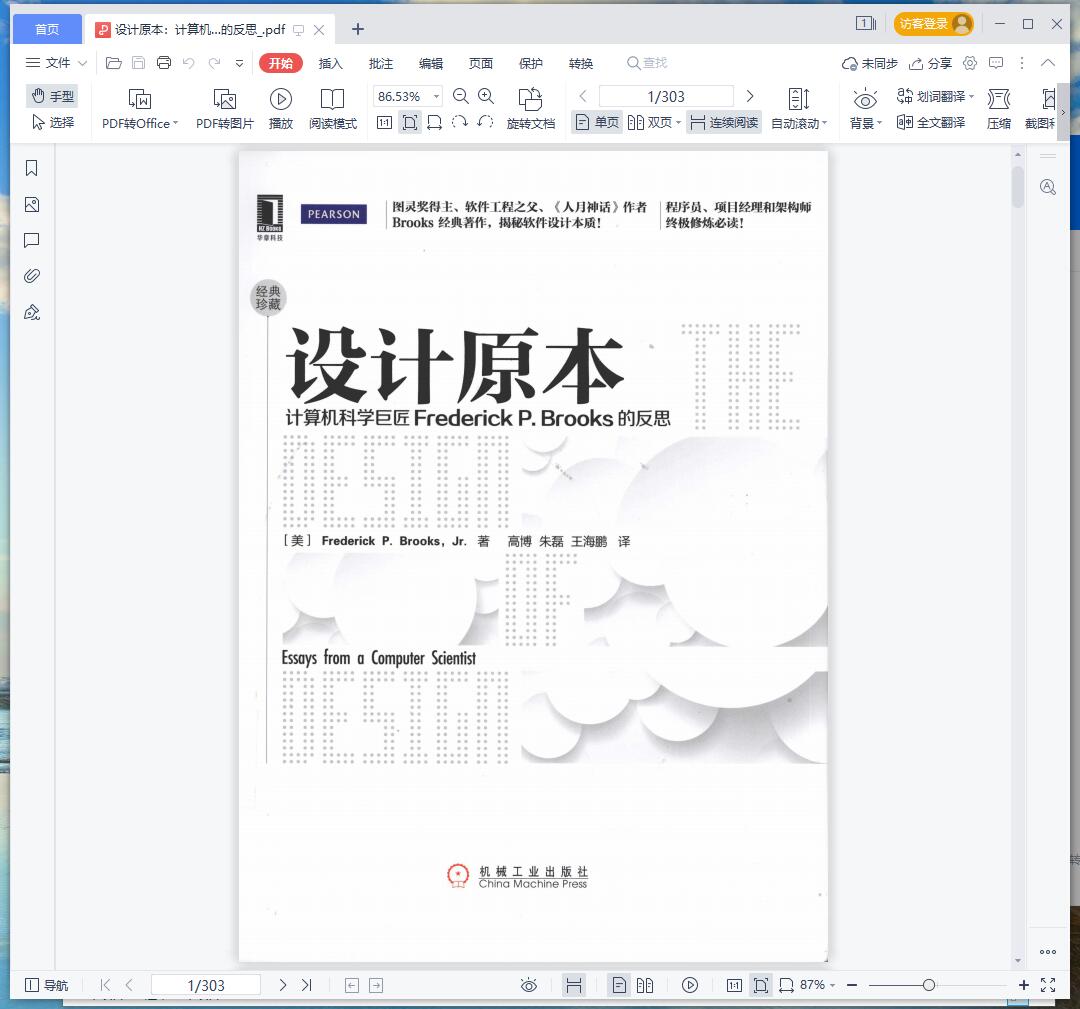
Task: Toggle the 导航 navigation pane in the status bar
Action: 47,985
